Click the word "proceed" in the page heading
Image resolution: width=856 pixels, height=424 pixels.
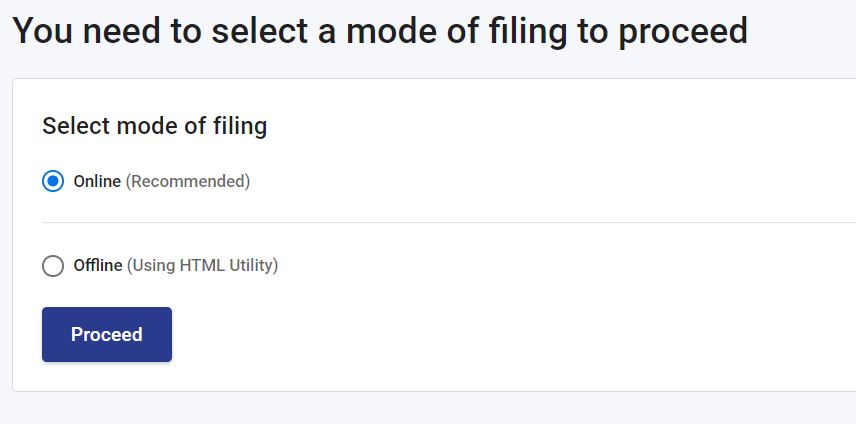click(x=683, y=33)
